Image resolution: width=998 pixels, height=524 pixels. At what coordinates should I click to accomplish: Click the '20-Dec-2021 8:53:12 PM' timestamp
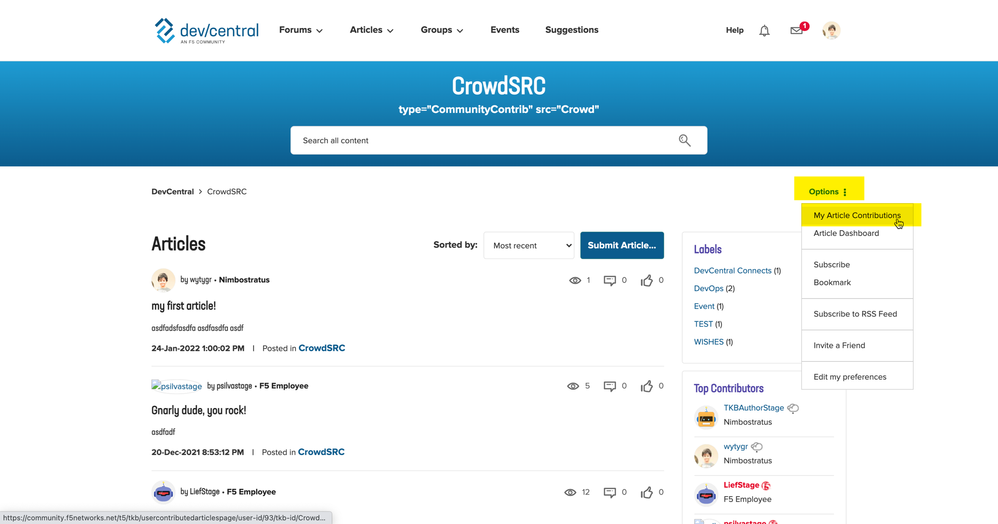coord(197,452)
